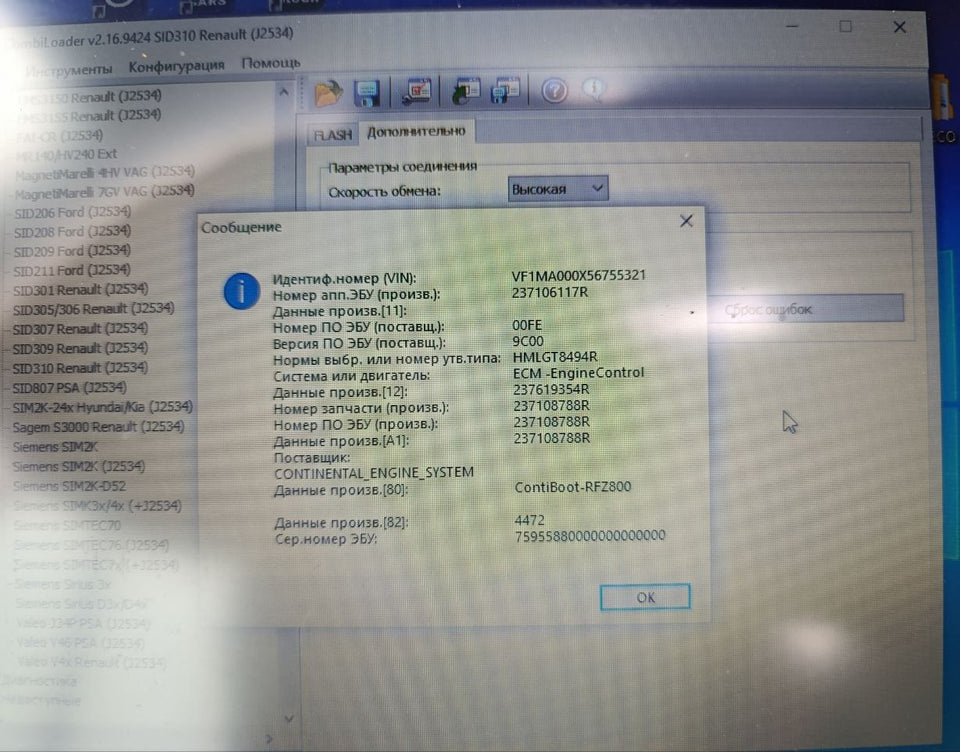Click the open file folder icon

pos(328,92)
